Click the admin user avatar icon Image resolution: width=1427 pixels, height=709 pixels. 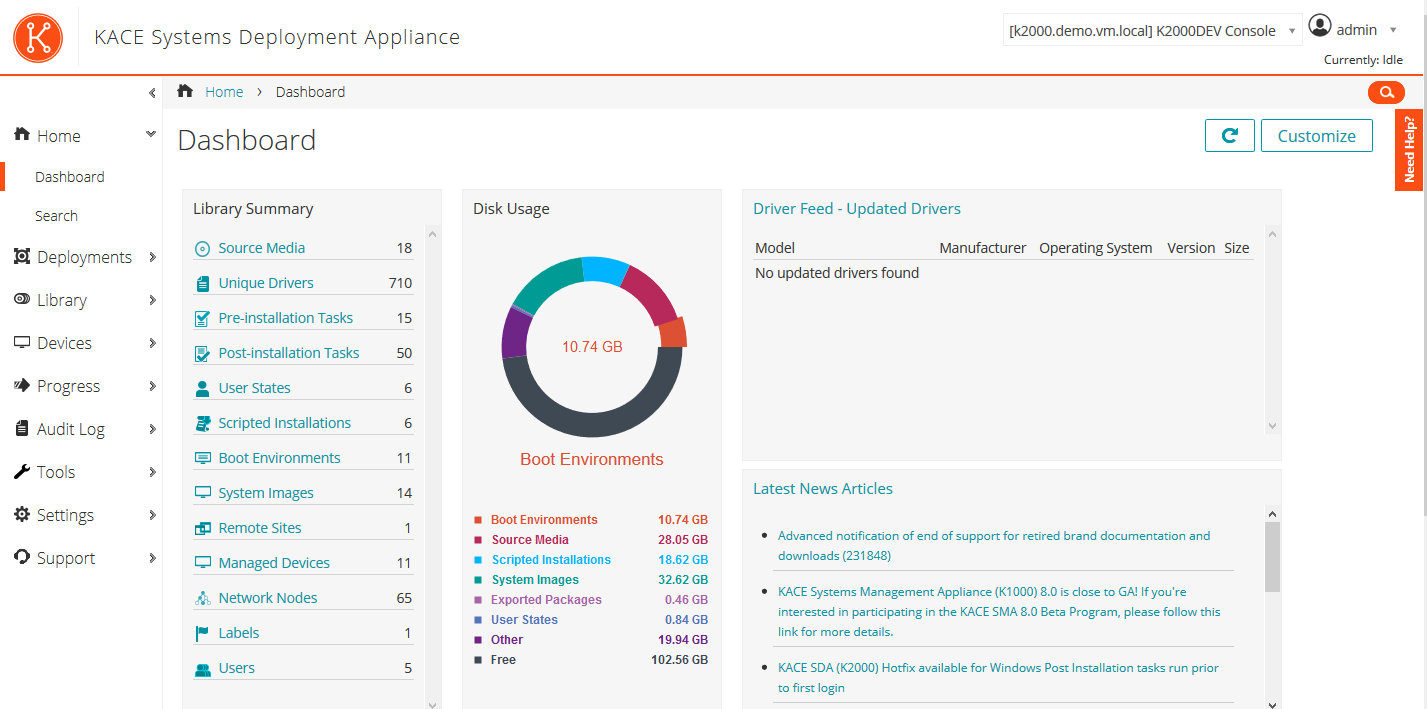1320,26
